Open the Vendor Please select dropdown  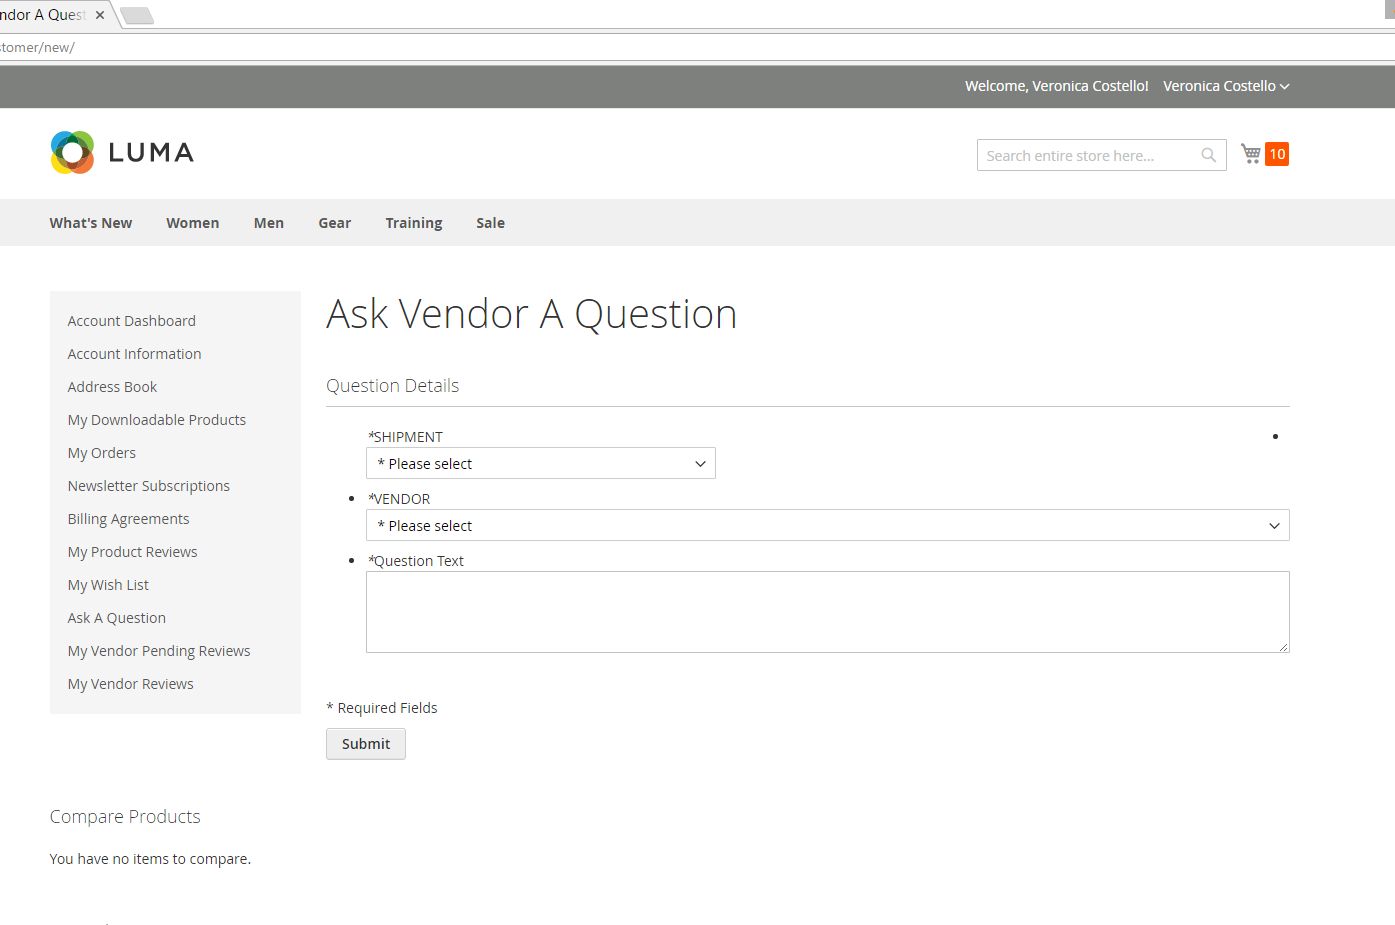828,525
